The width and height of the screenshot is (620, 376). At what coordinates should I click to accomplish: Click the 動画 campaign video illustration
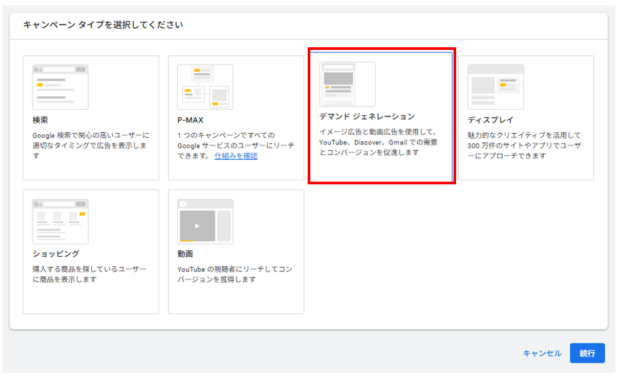[205, 221]
